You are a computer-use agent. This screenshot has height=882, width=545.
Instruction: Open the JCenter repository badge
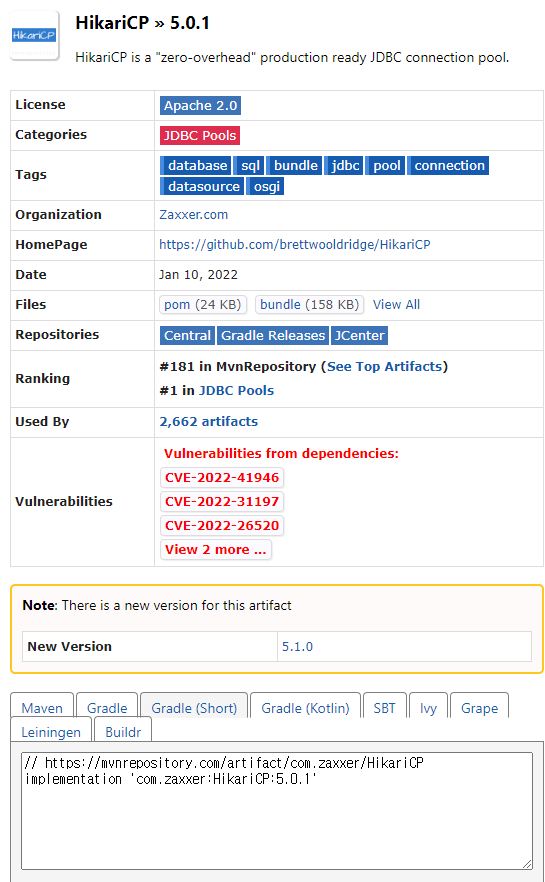click(x=359, y=336)
